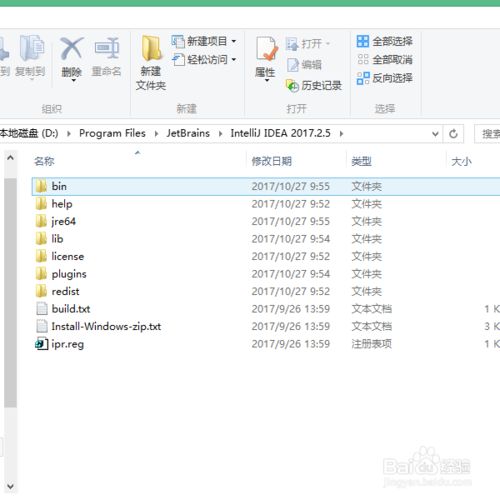Click the 文本文档 type cell of build.txt
This screenshot has width=500, height=500.
click(372, 309)
